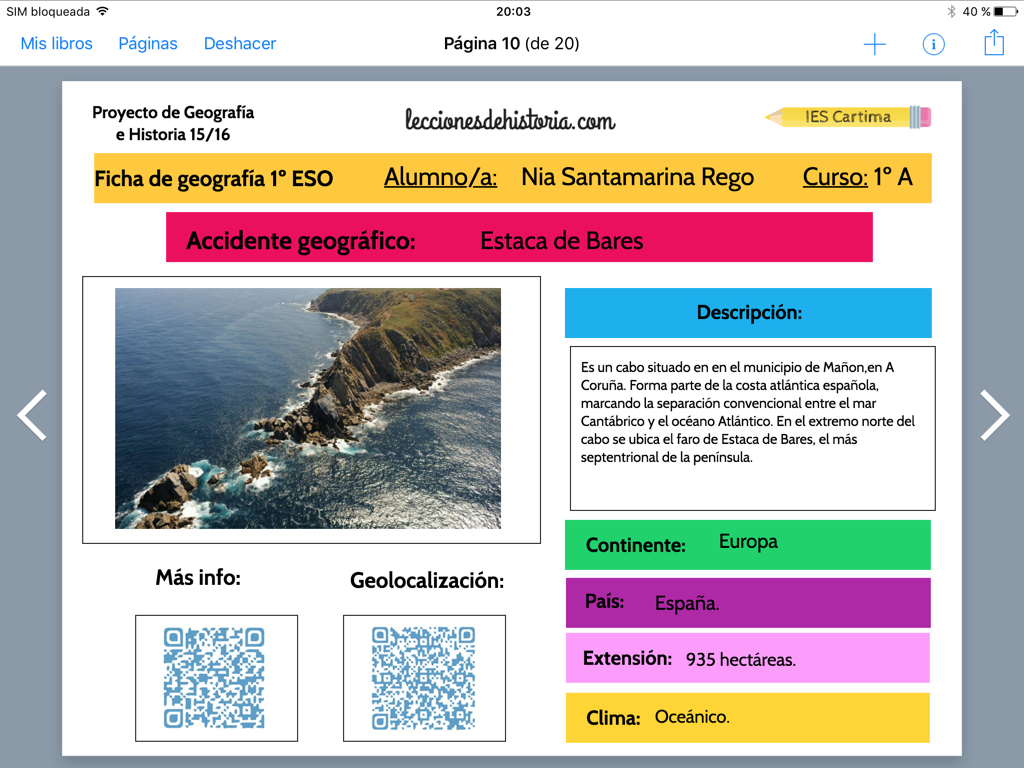Tap the description paragraph text box
The height and width of the screenshot is (768, 1024).
point(752,428)
